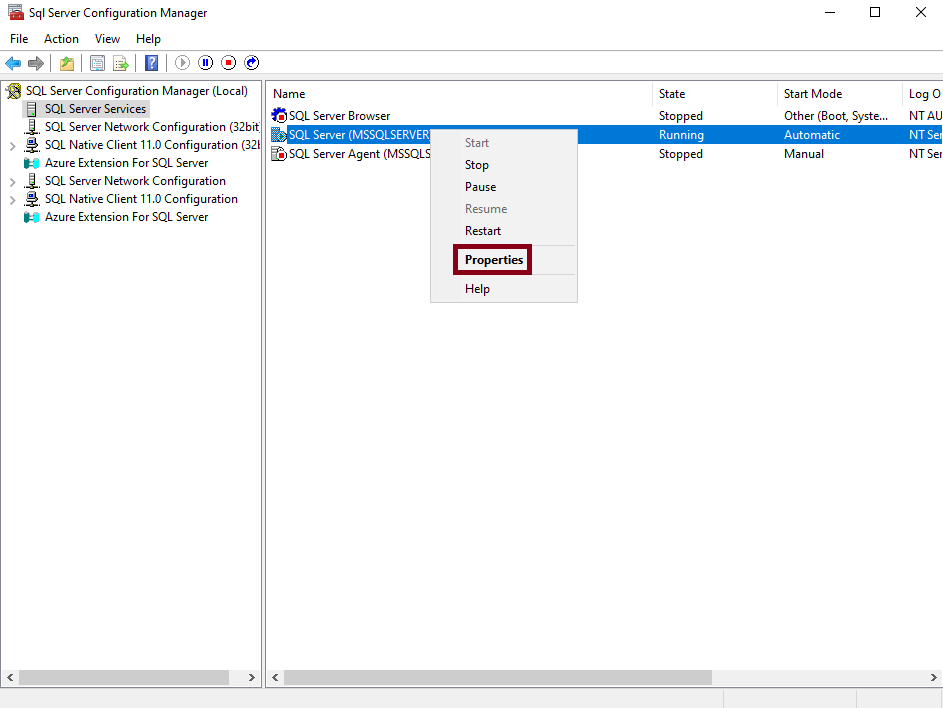The height and width of the screenshot is (708, 943).
Task: Open the Action menu
Action: click(x=61, y=38)
